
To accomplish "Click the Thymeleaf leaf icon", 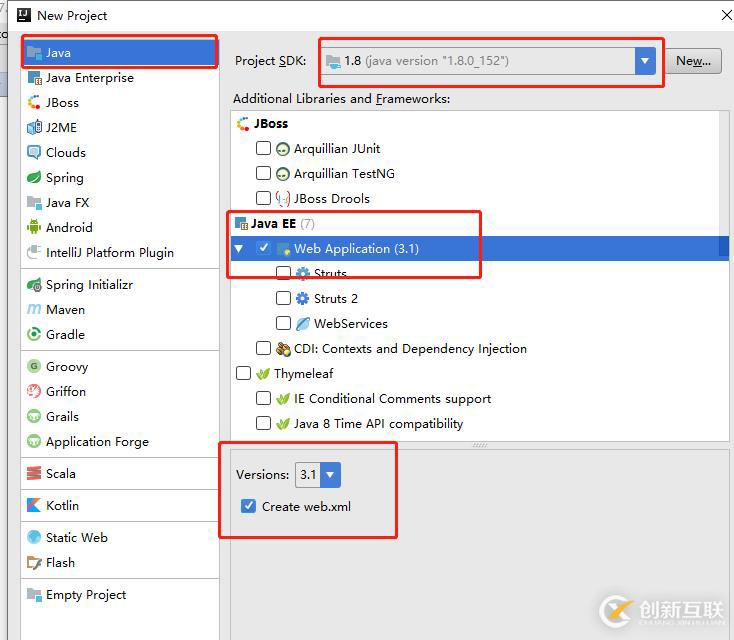I will point(263,374).
